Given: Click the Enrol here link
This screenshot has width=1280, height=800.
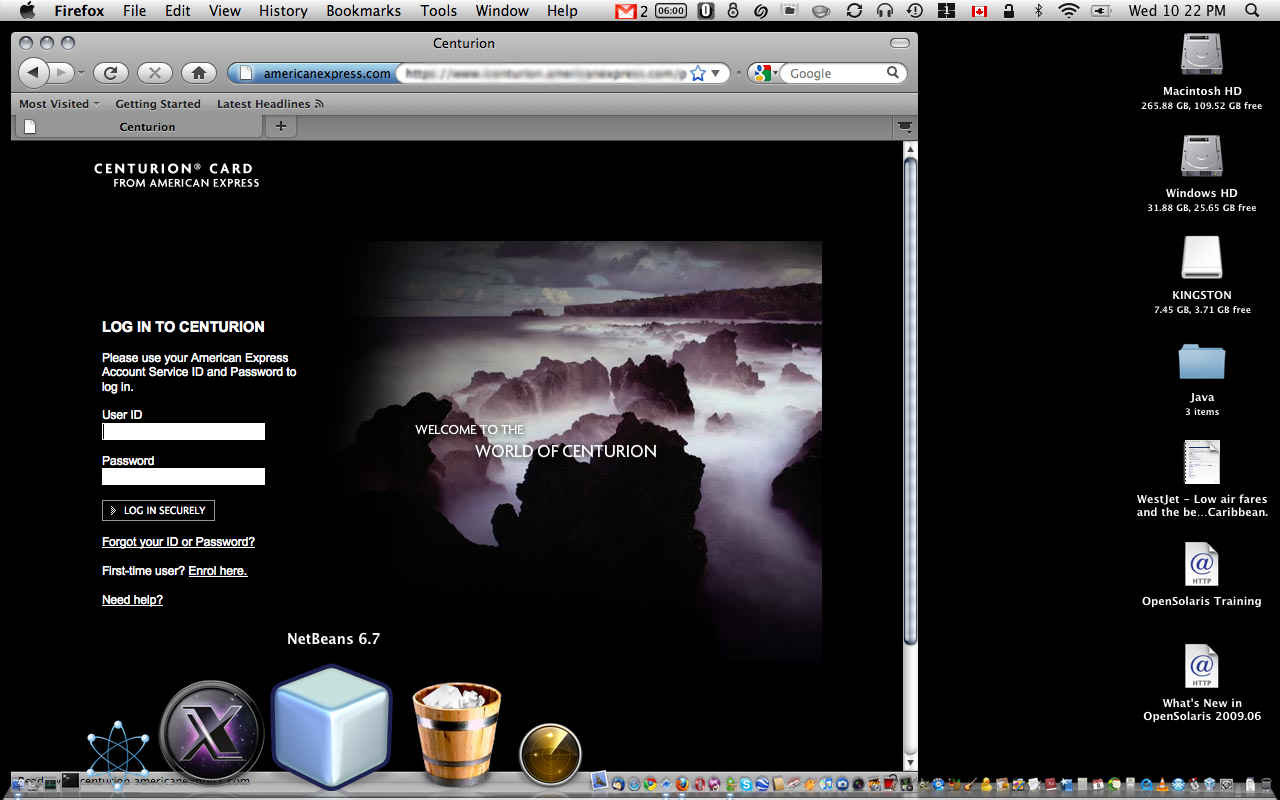Looking at the screenshot, I should click(217, 571).
